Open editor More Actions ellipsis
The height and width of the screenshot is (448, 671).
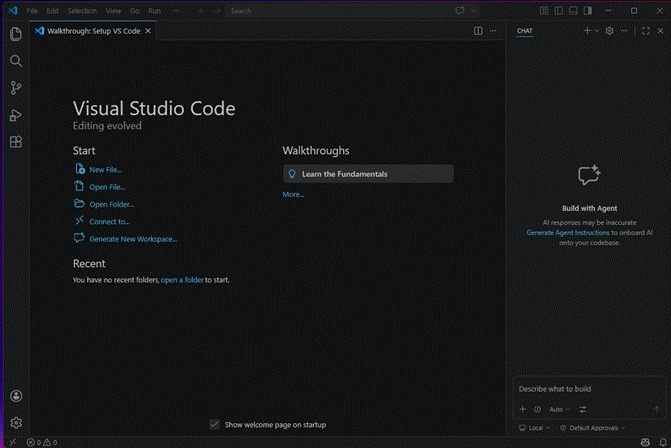(493, 31)
